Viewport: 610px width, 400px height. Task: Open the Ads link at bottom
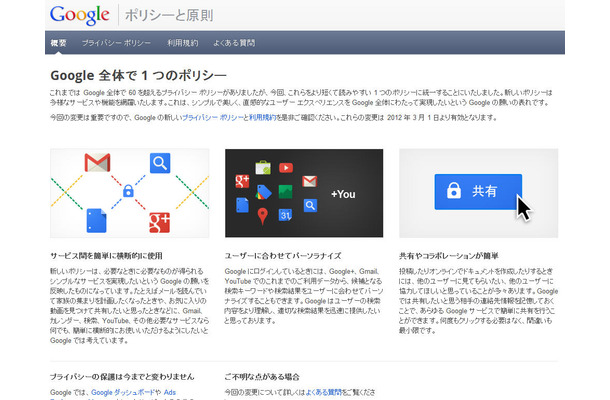[170, 393]
